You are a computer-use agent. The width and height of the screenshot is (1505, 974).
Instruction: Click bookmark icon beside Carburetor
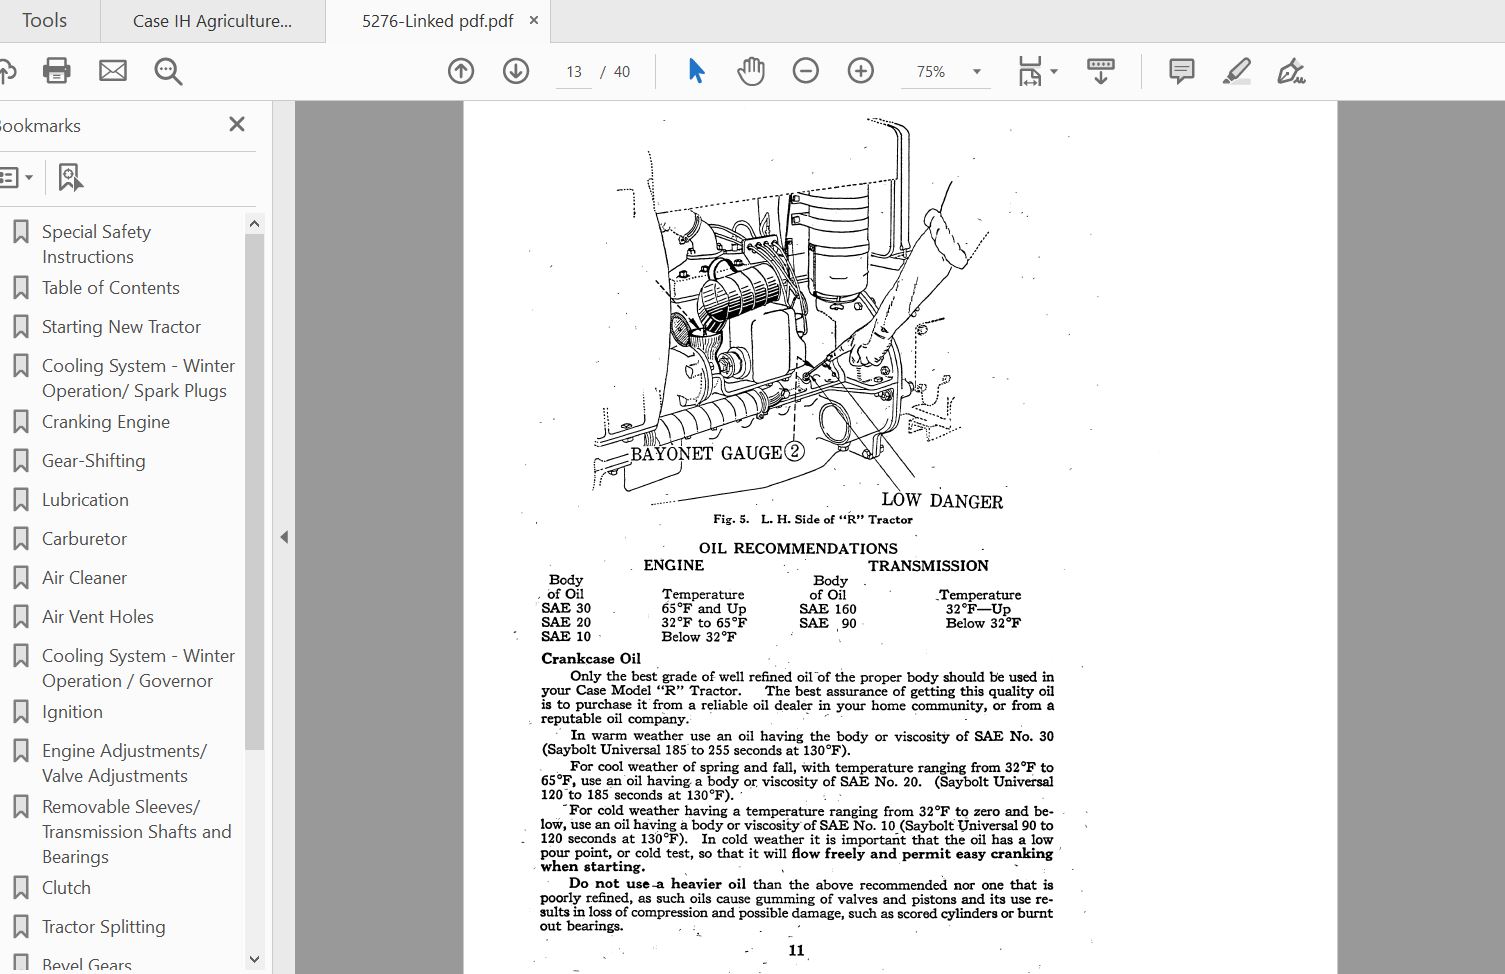pos(20,539)
